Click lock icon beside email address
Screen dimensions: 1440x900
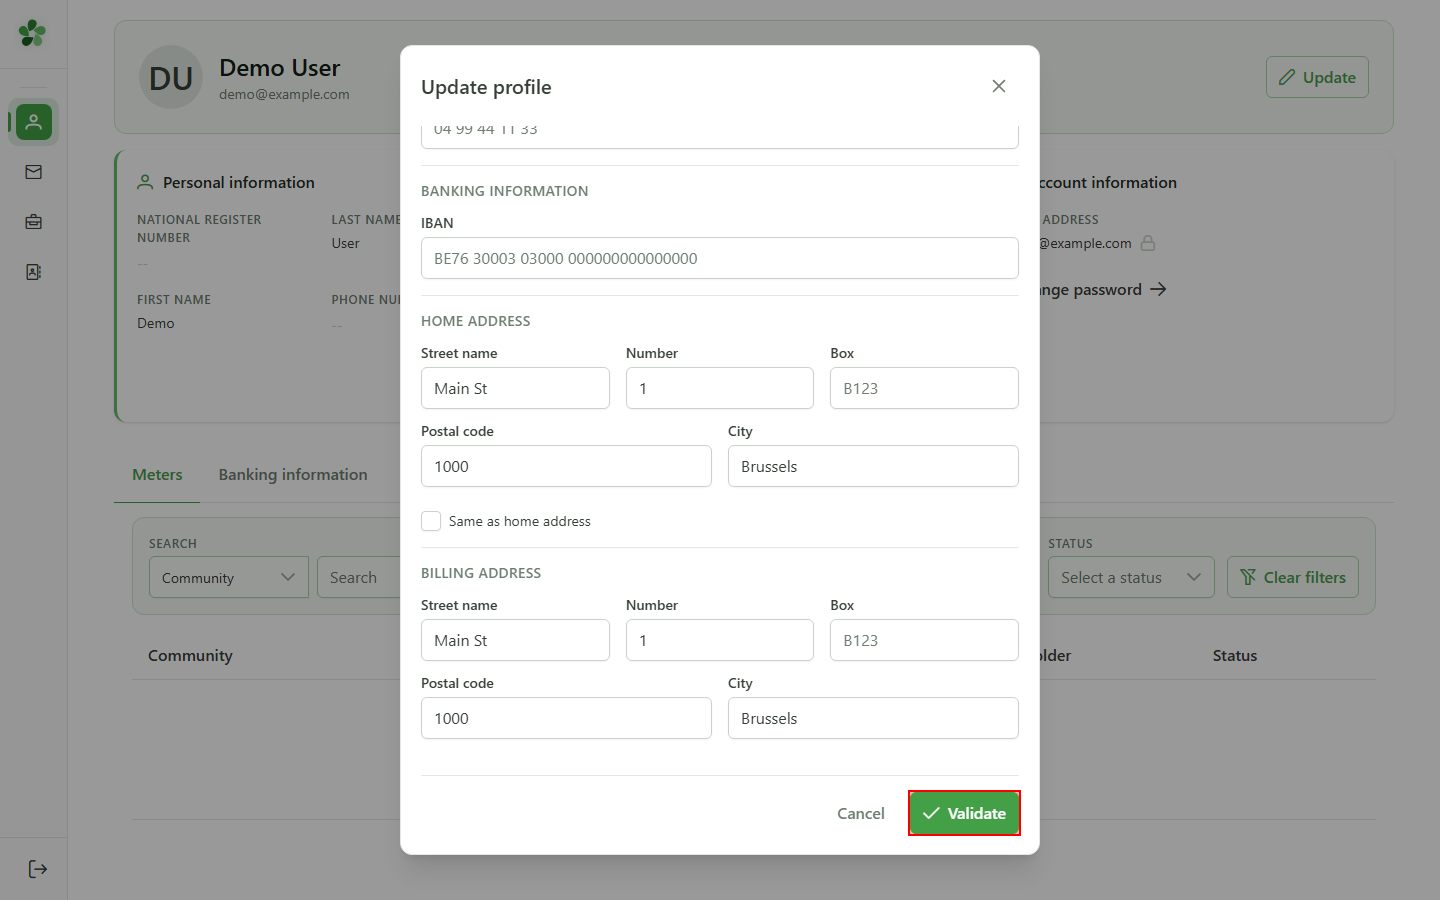[x=1148, y=243]
